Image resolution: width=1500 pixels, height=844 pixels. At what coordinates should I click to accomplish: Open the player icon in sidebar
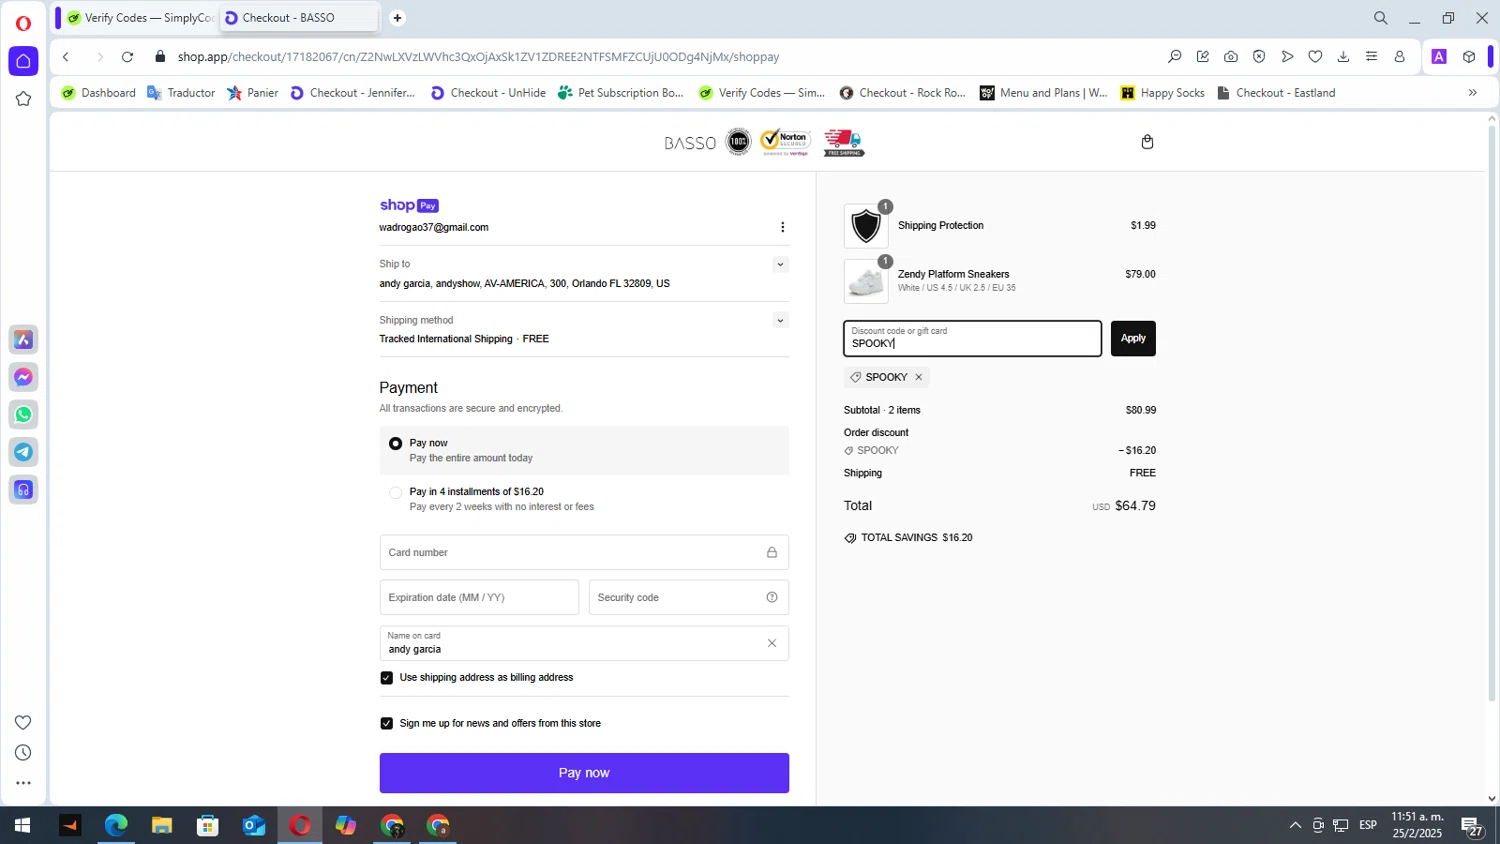tap(23, 490)
